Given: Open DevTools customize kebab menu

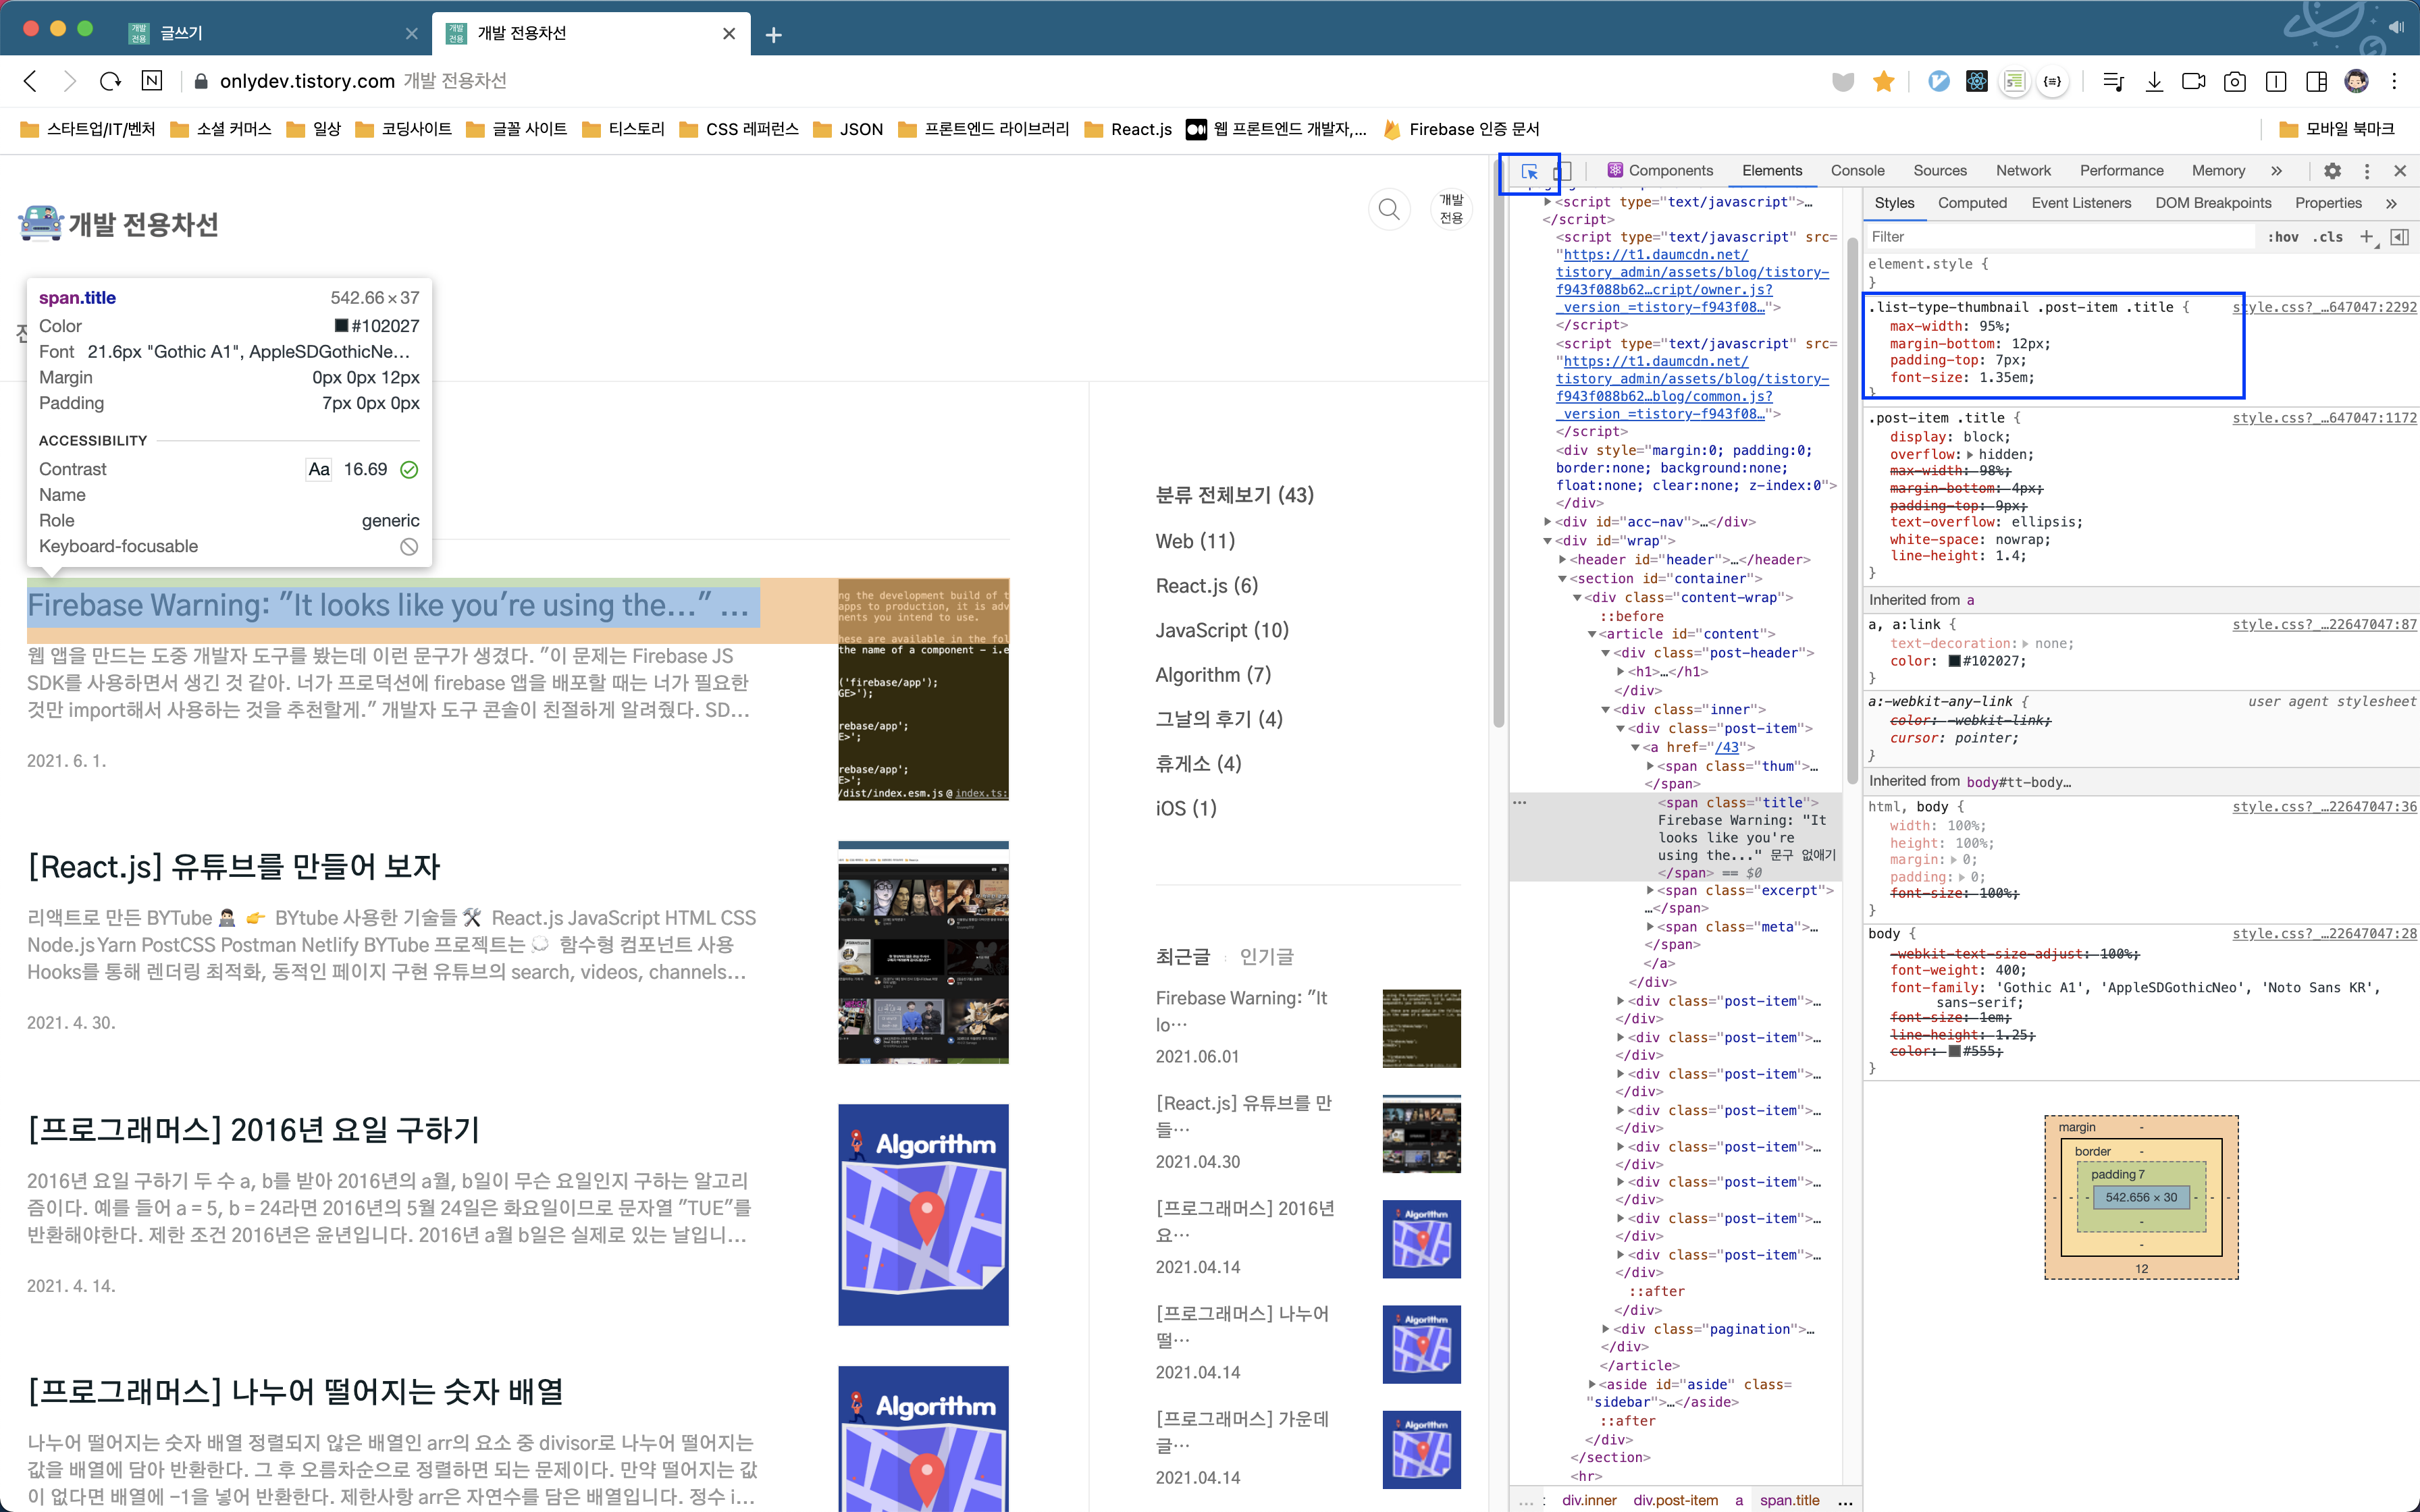Looking at the screenshot, I should click(x=2366, y=171).
